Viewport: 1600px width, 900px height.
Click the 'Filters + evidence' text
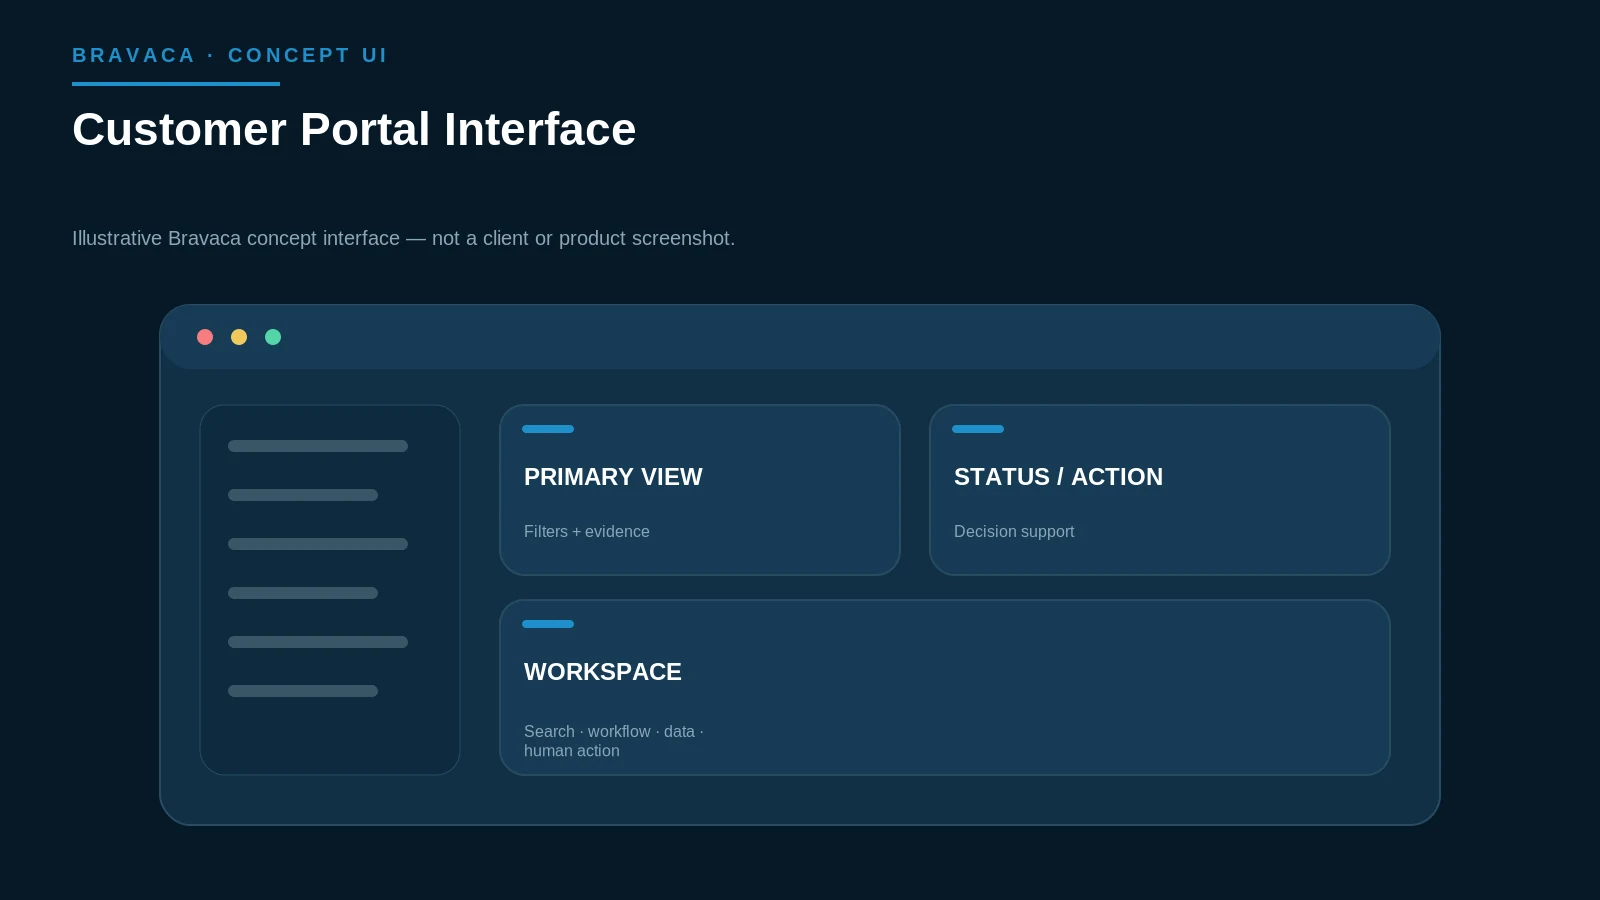[x=587, y=532]
